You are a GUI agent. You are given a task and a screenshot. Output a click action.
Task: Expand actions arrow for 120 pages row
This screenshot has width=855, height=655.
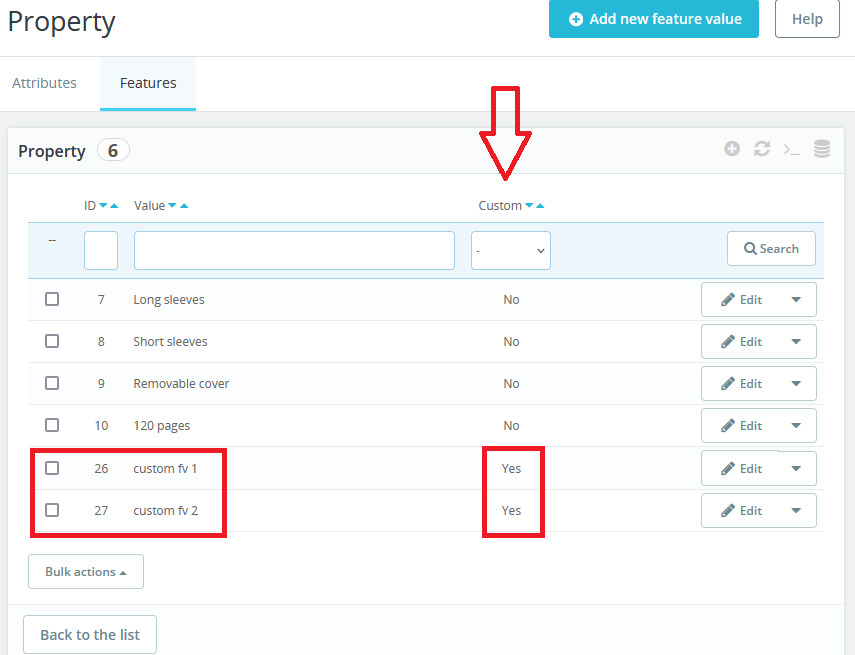pyautogui.click(x=796, y=425)
